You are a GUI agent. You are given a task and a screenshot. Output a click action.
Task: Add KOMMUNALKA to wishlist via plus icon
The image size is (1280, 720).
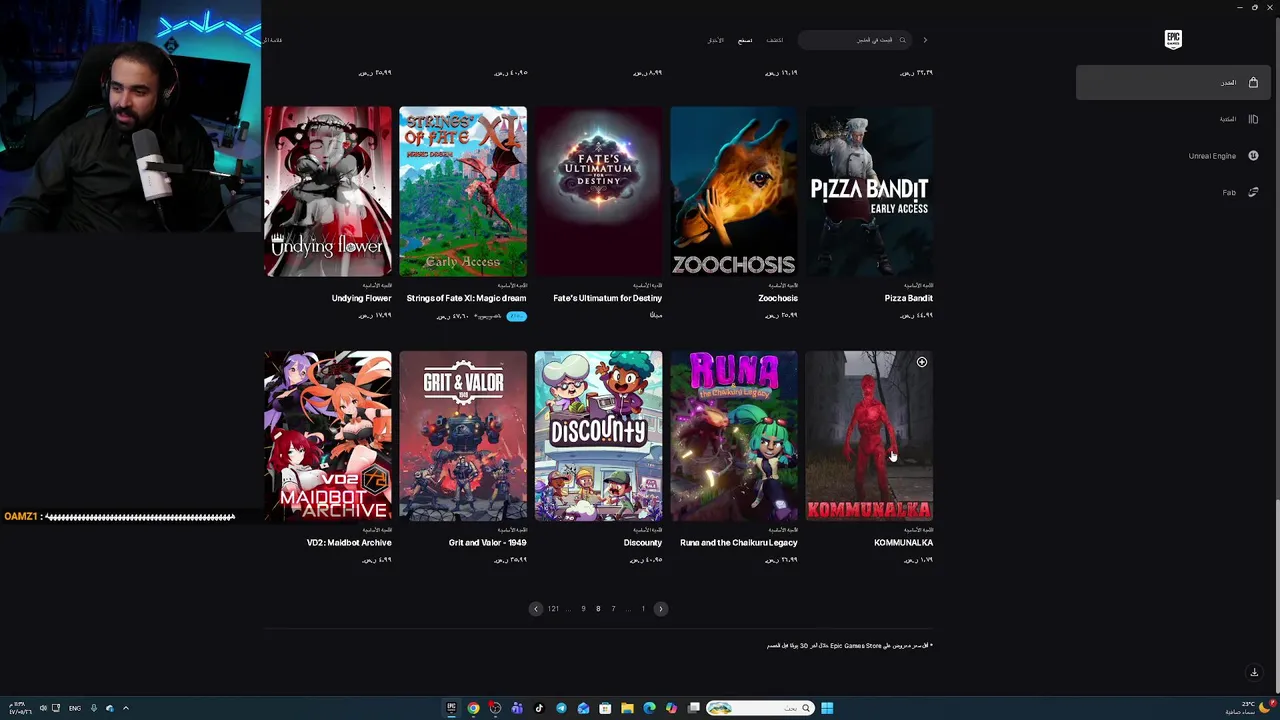[x=922, y=362]
